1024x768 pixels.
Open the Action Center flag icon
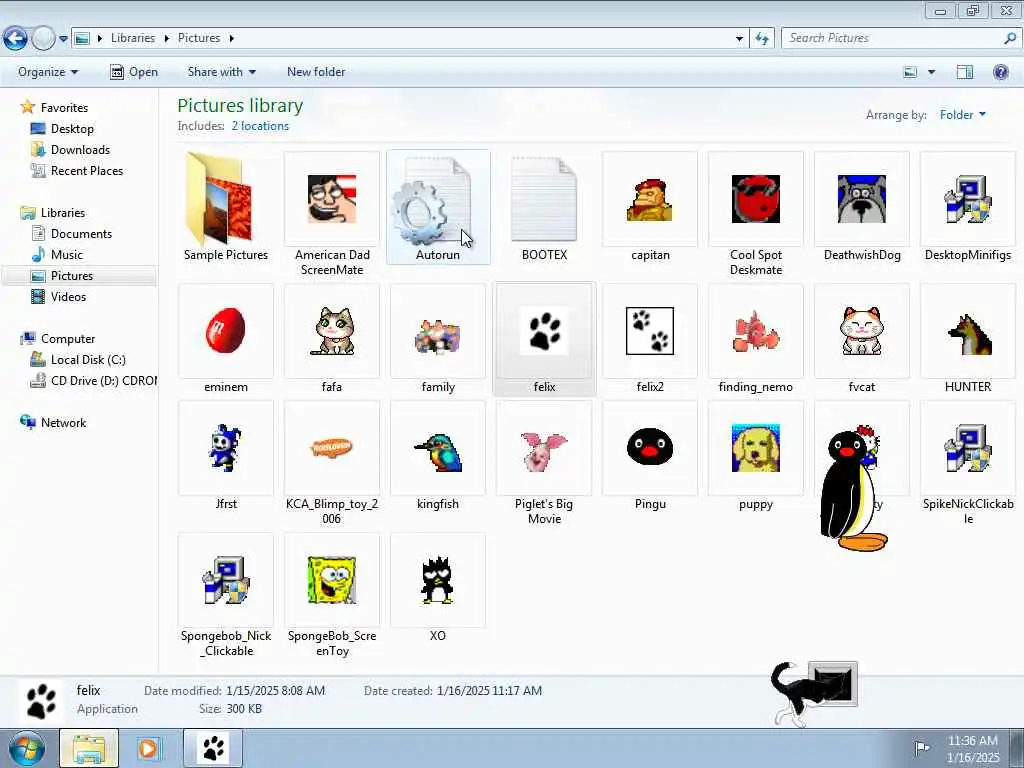click(921, 748)
